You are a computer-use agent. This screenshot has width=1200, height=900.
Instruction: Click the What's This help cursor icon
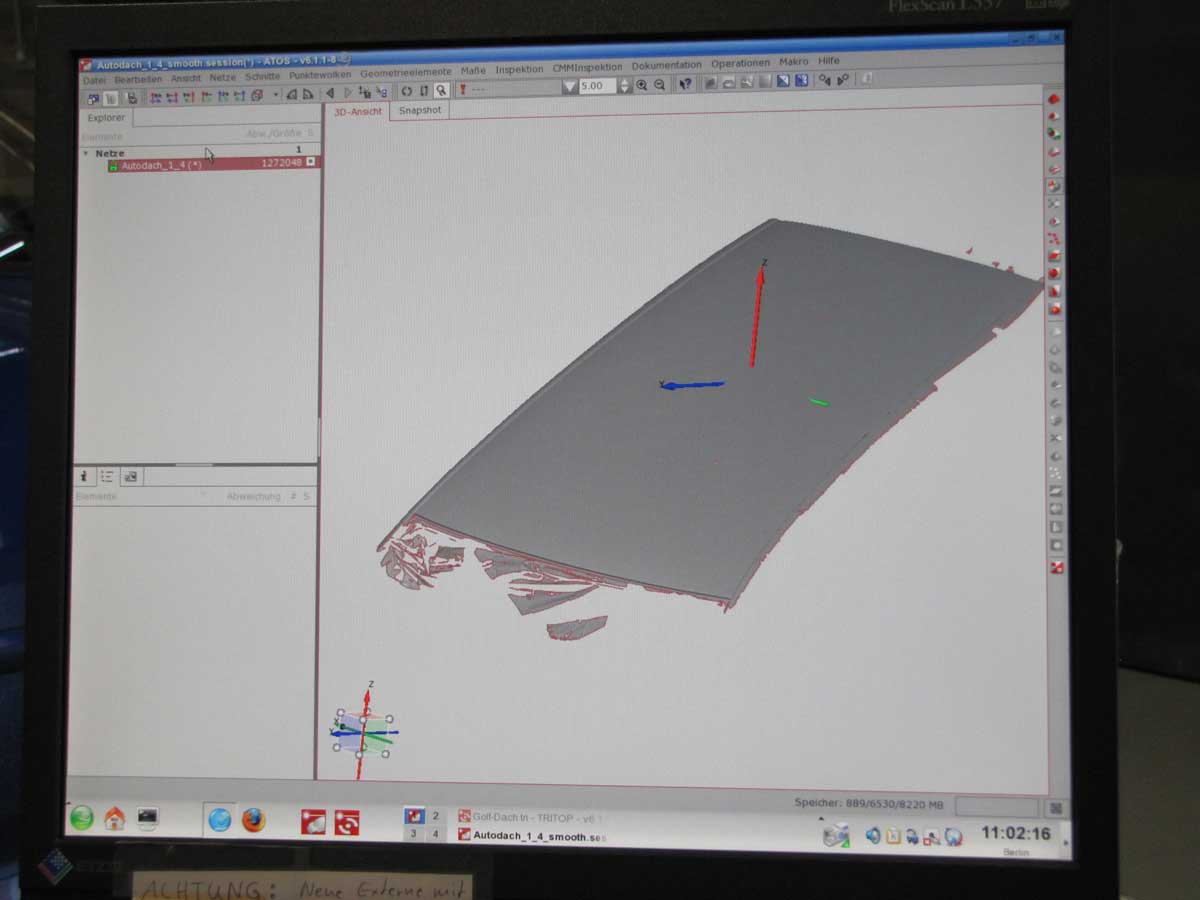pyautogui.click(x=685, y=86)
